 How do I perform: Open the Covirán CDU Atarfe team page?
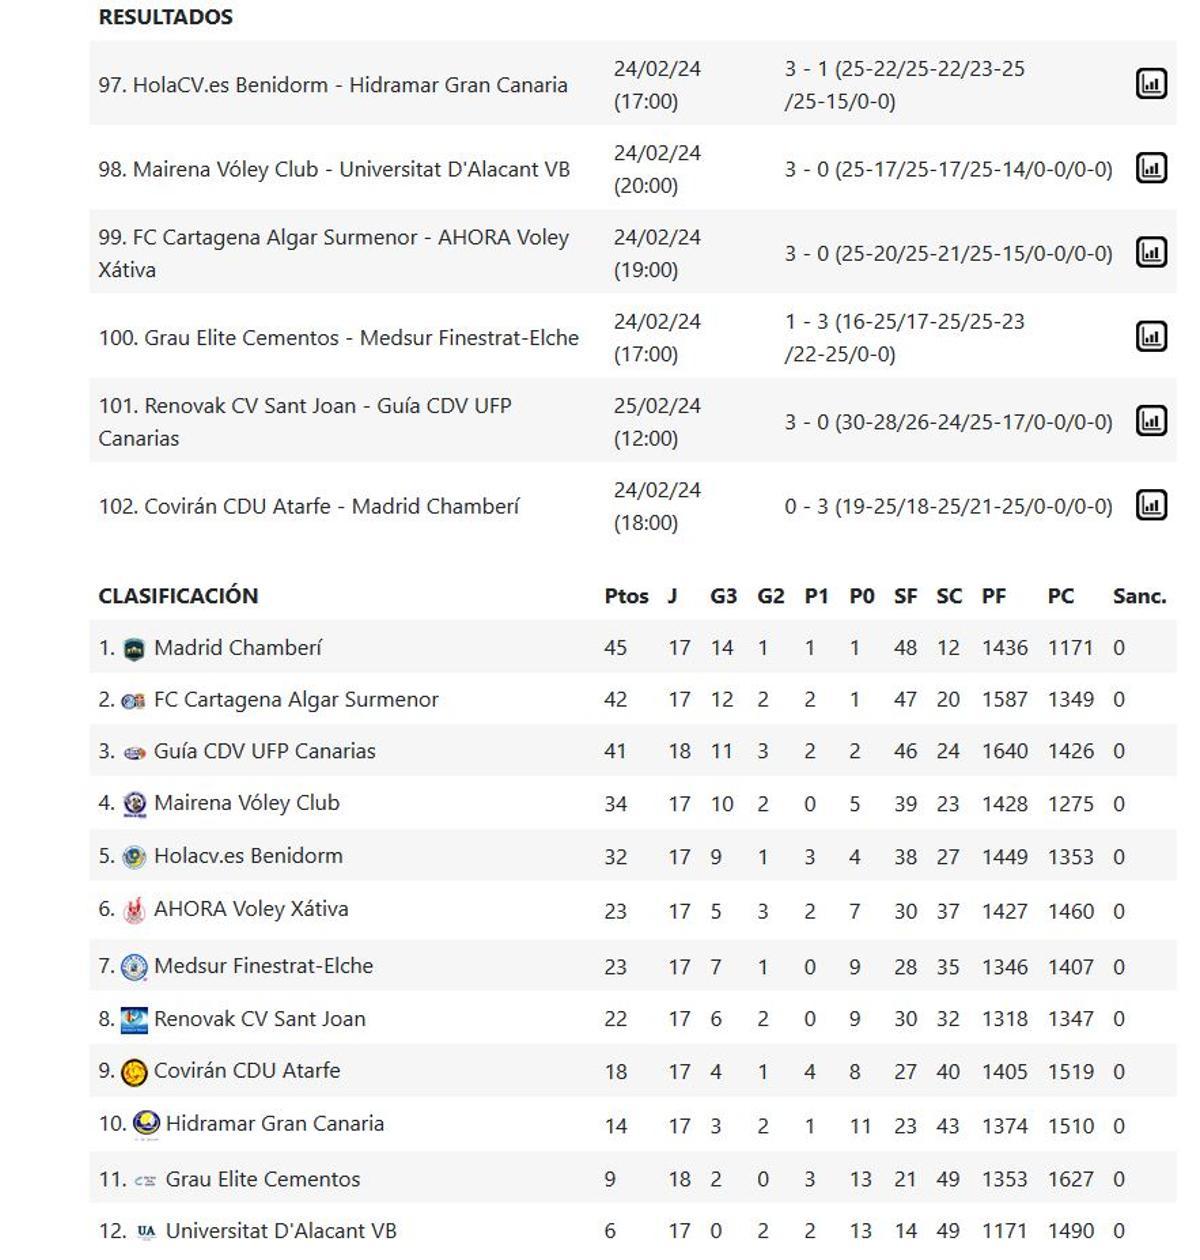click(x=245, y=1070)
